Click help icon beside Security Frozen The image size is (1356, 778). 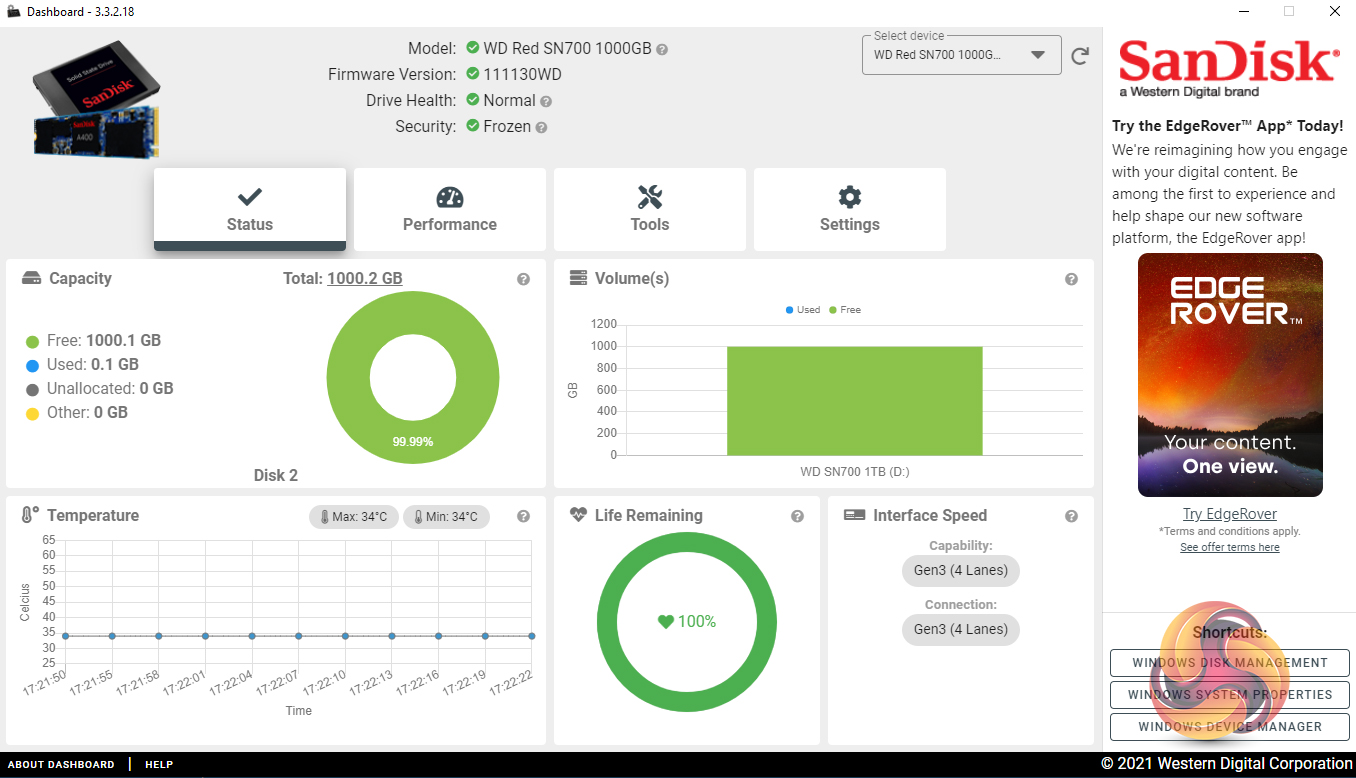tap(541, 127)
